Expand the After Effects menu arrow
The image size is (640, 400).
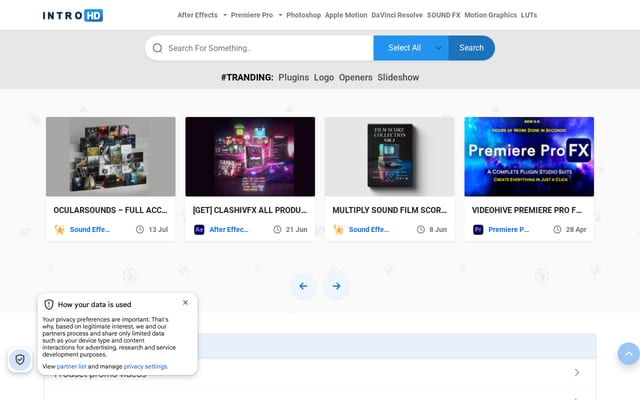coord(224,15)
